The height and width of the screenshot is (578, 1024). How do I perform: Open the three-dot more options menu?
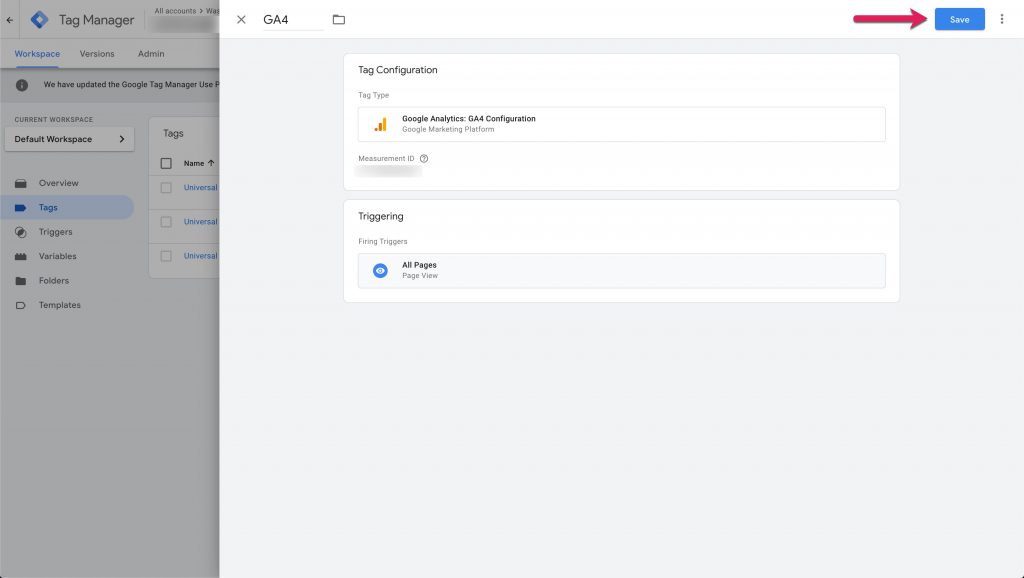tap(1002, 19)
